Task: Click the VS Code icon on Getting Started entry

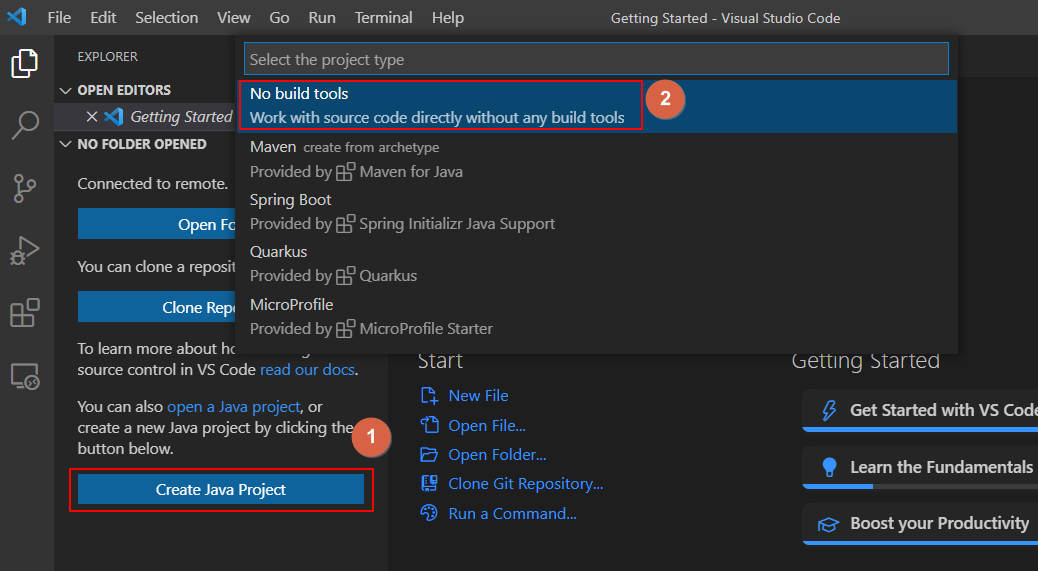Action: point(114,116)
